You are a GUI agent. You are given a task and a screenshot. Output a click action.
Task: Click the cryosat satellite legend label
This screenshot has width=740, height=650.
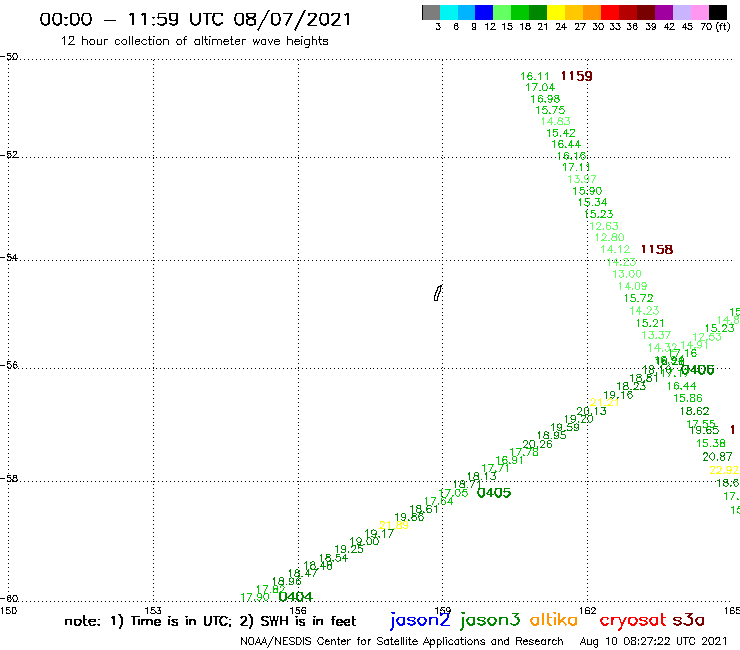point(633,621)
